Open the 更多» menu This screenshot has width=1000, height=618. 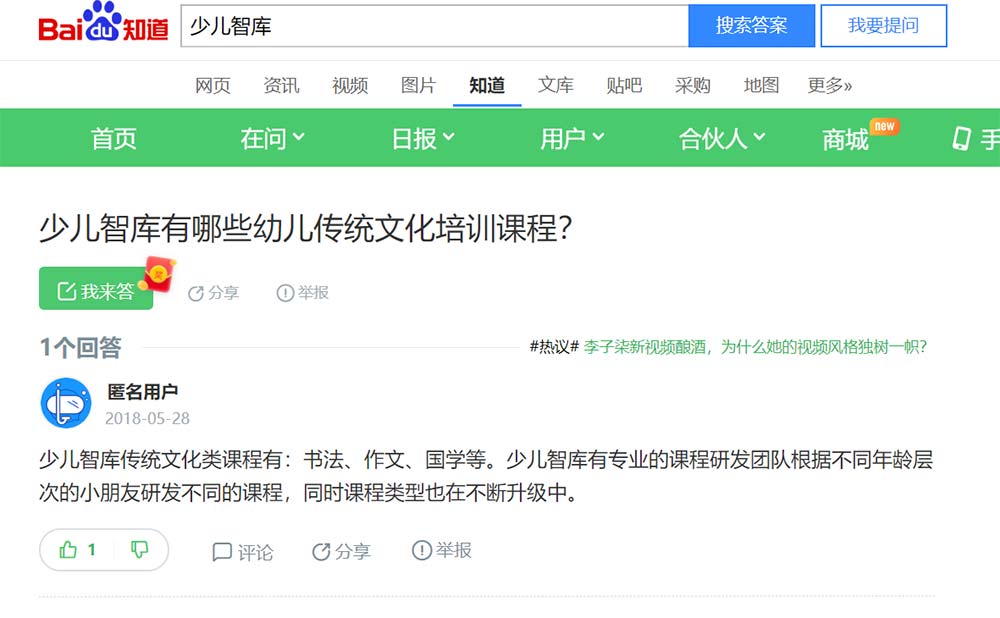point(830,85)
